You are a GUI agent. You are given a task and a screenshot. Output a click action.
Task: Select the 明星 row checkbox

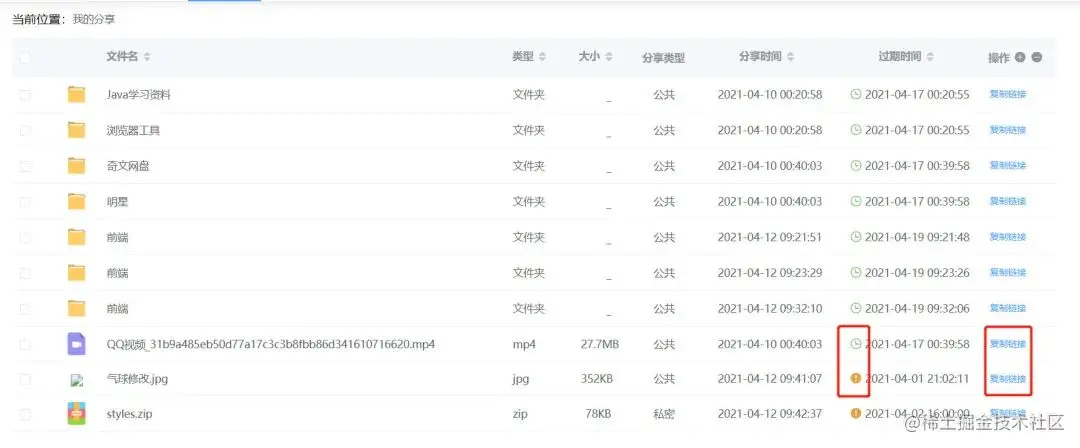[25, 201]
